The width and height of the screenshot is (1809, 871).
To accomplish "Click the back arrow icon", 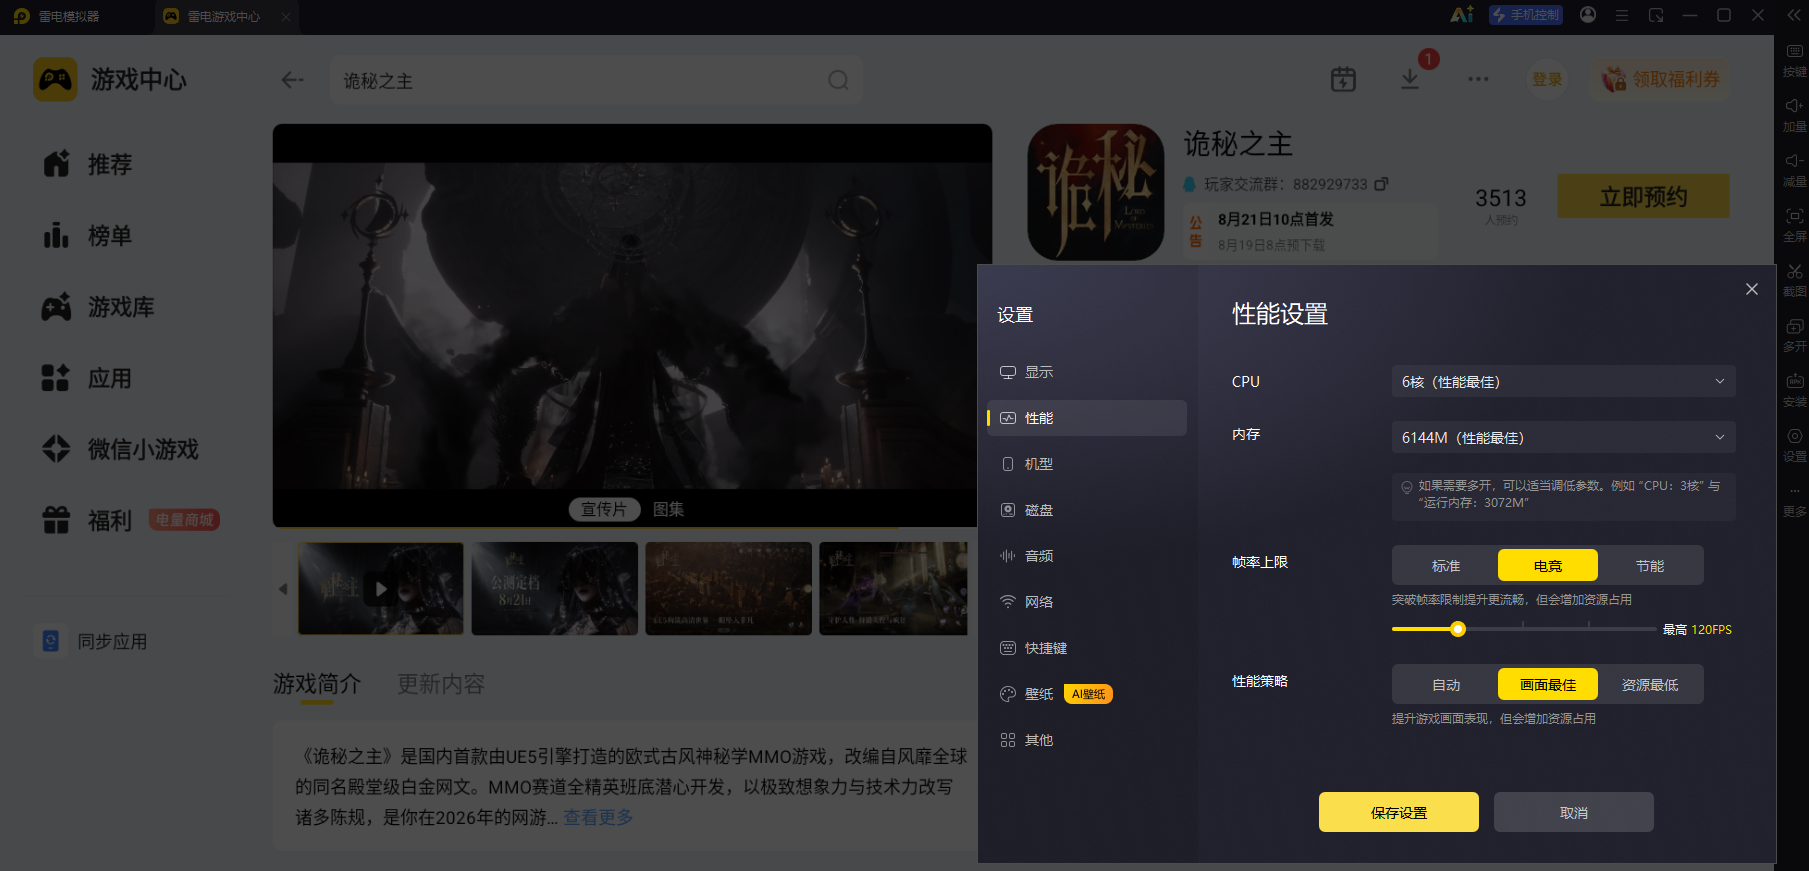I will [292, 80].
